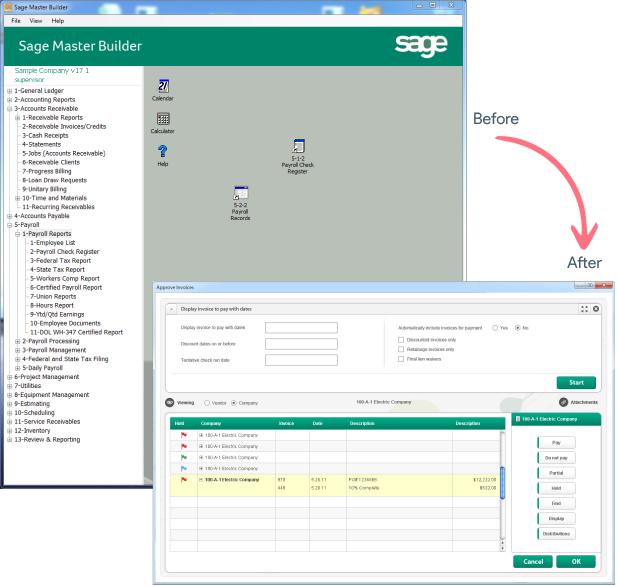Expand the 1-Receivable Reports tree node
This screenshot has width=617, height=586.
tap(17, 118)
